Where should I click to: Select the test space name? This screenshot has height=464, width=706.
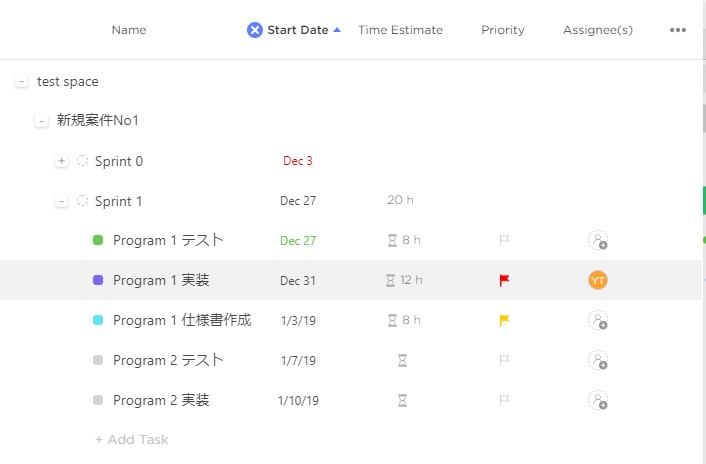click(x=68, y=82)
